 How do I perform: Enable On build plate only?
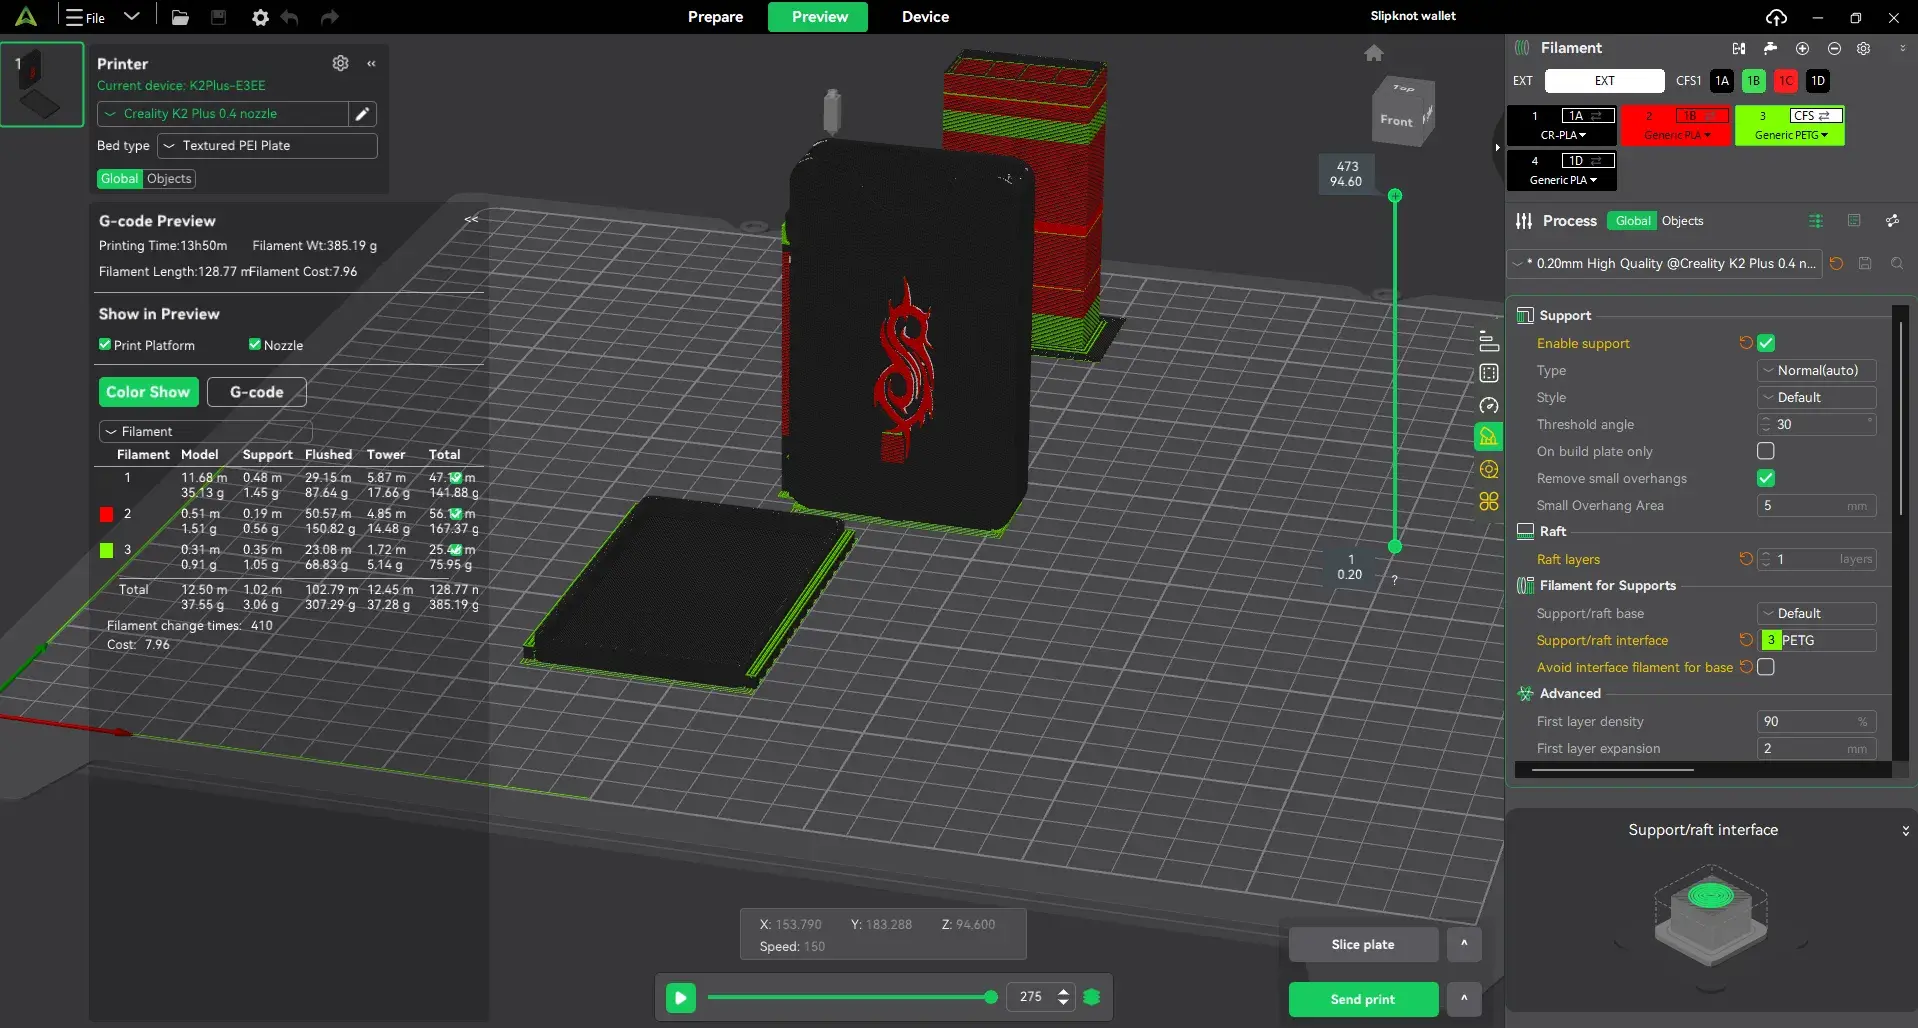pos(1766,451)
